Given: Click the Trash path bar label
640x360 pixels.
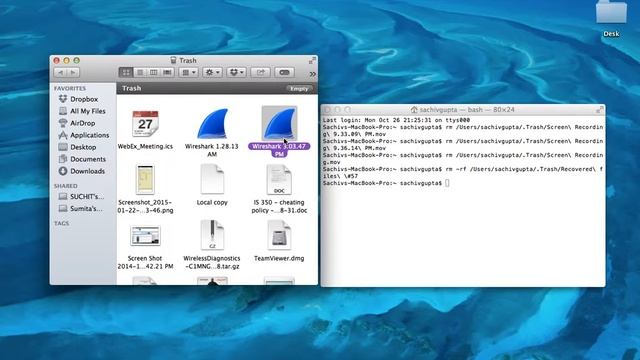Looking at the screenshot, I should (131, 88).
